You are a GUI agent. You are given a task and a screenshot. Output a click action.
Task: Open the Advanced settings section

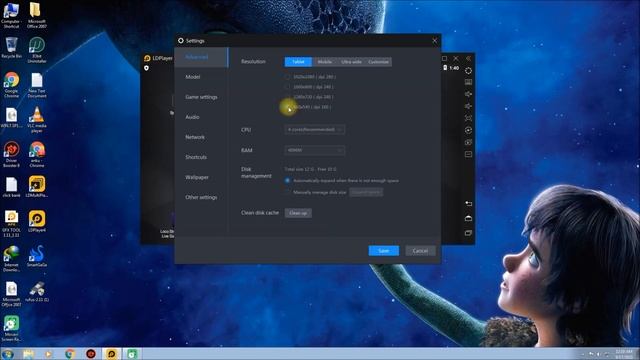pos(202,57)
